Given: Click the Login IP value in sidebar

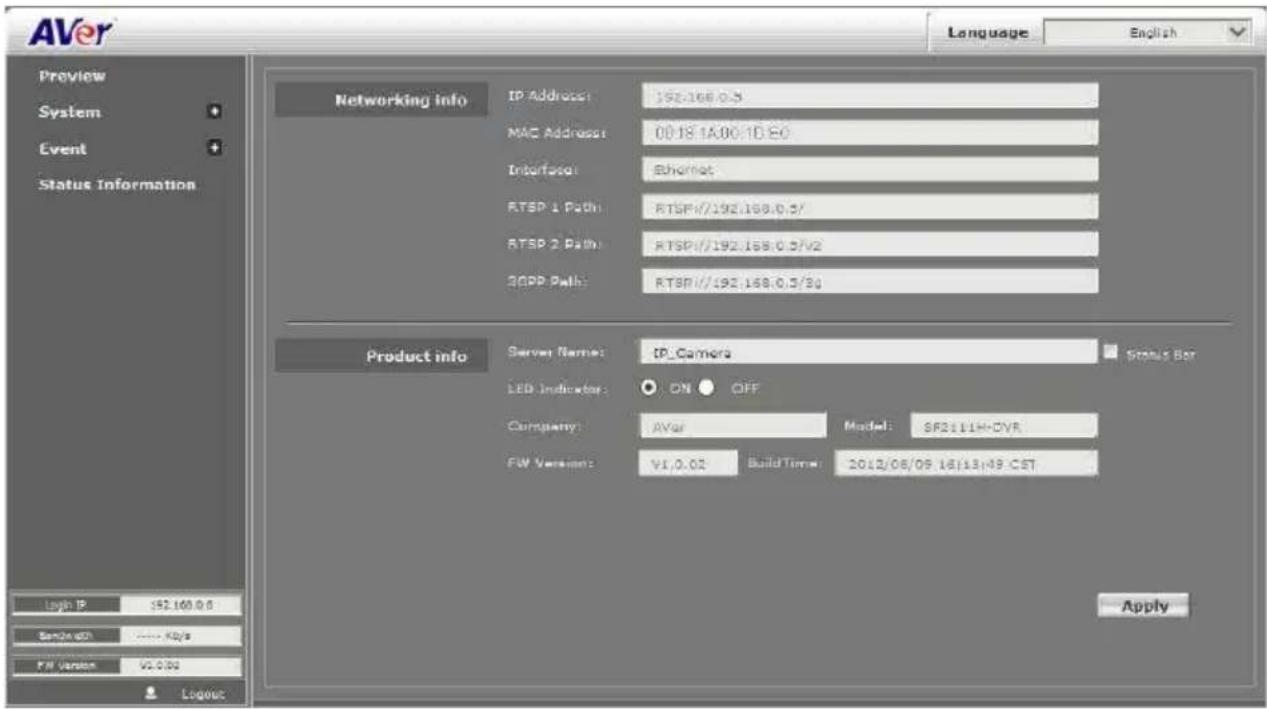Looking at the screenshot, I should 181,605.
